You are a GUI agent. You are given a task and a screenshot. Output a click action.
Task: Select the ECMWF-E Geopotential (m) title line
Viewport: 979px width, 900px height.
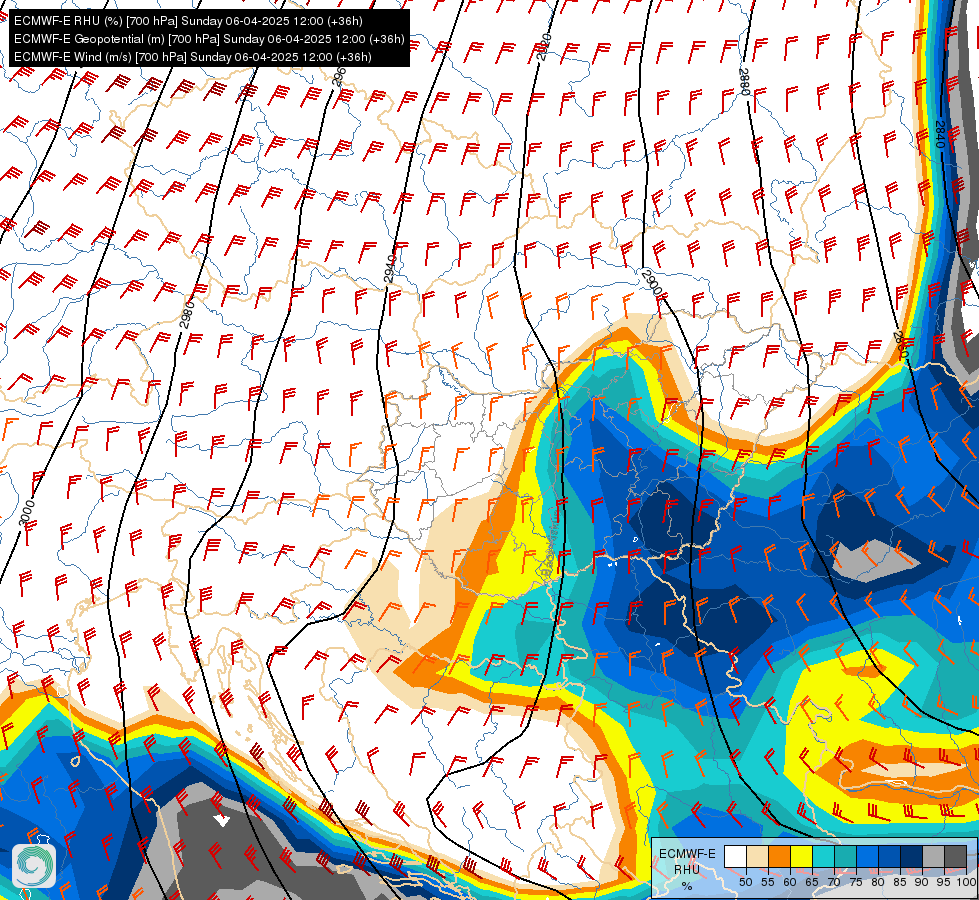(x=209, y=39)
